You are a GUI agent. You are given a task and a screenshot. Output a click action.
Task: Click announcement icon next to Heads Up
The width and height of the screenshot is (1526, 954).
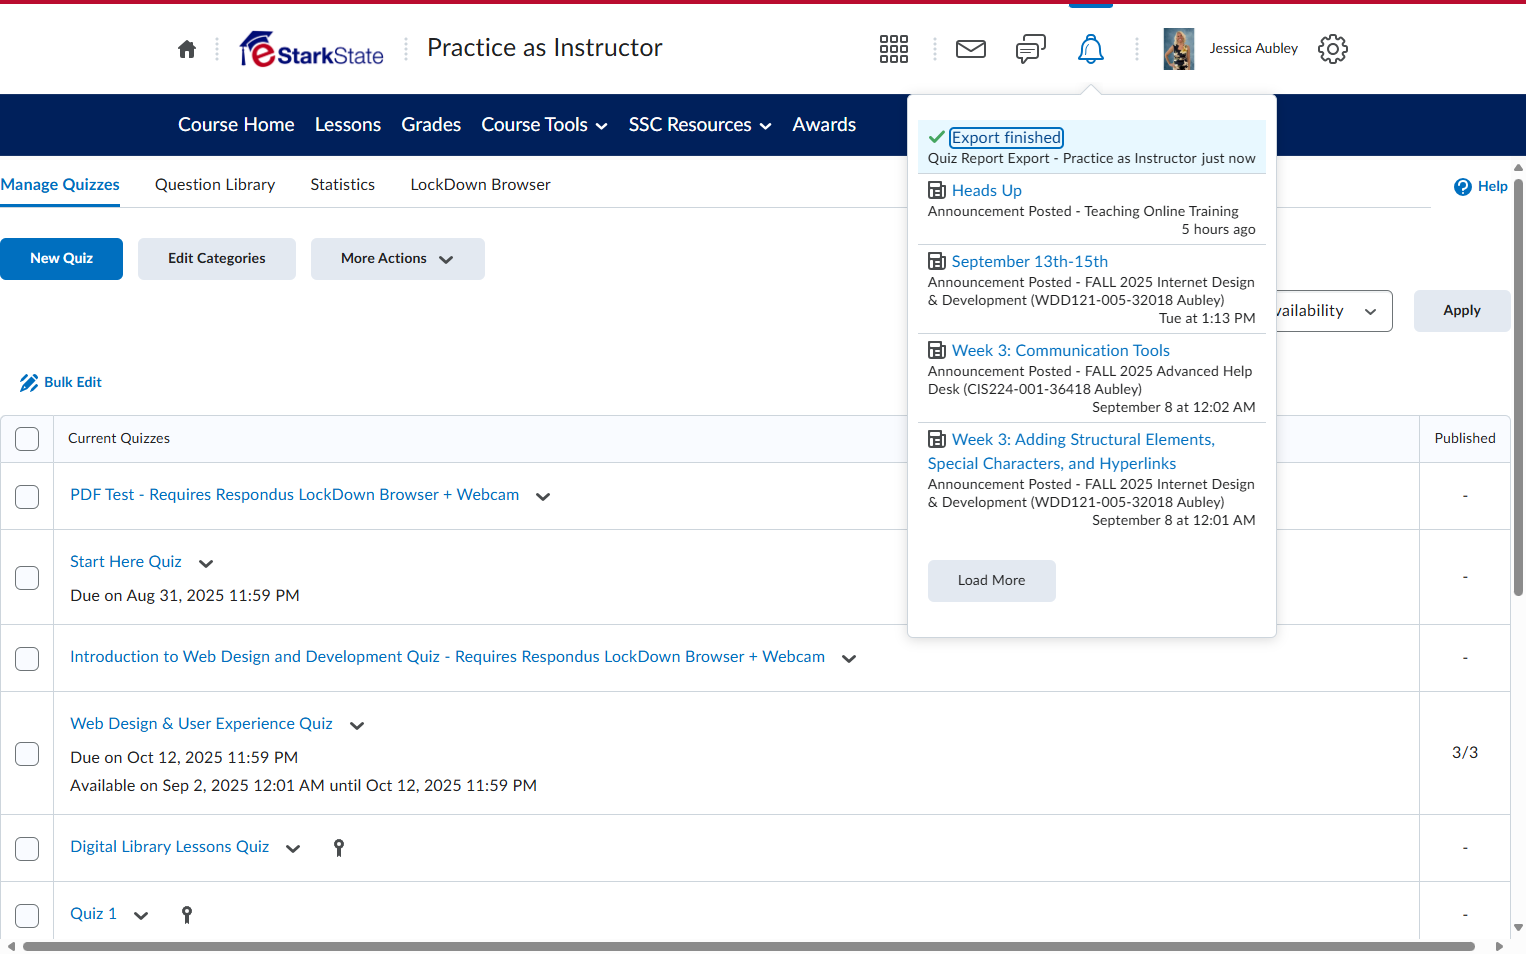click(x=937, y=190)
